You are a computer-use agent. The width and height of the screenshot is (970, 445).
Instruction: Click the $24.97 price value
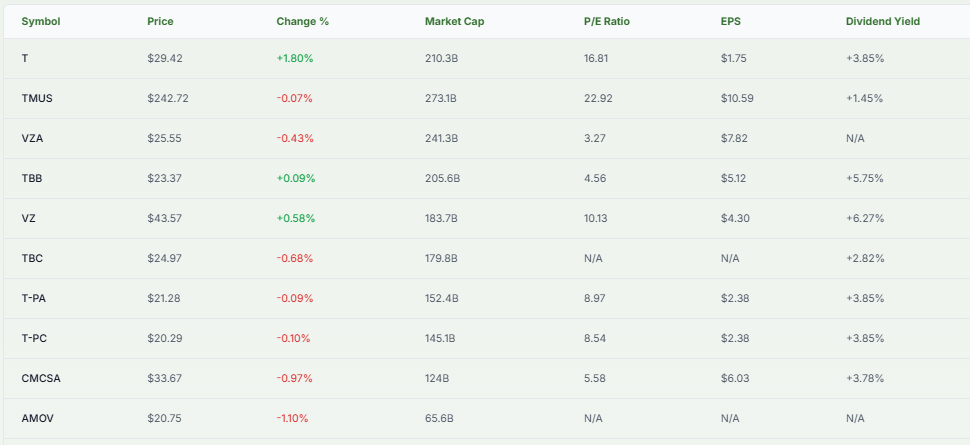(165, 258)
